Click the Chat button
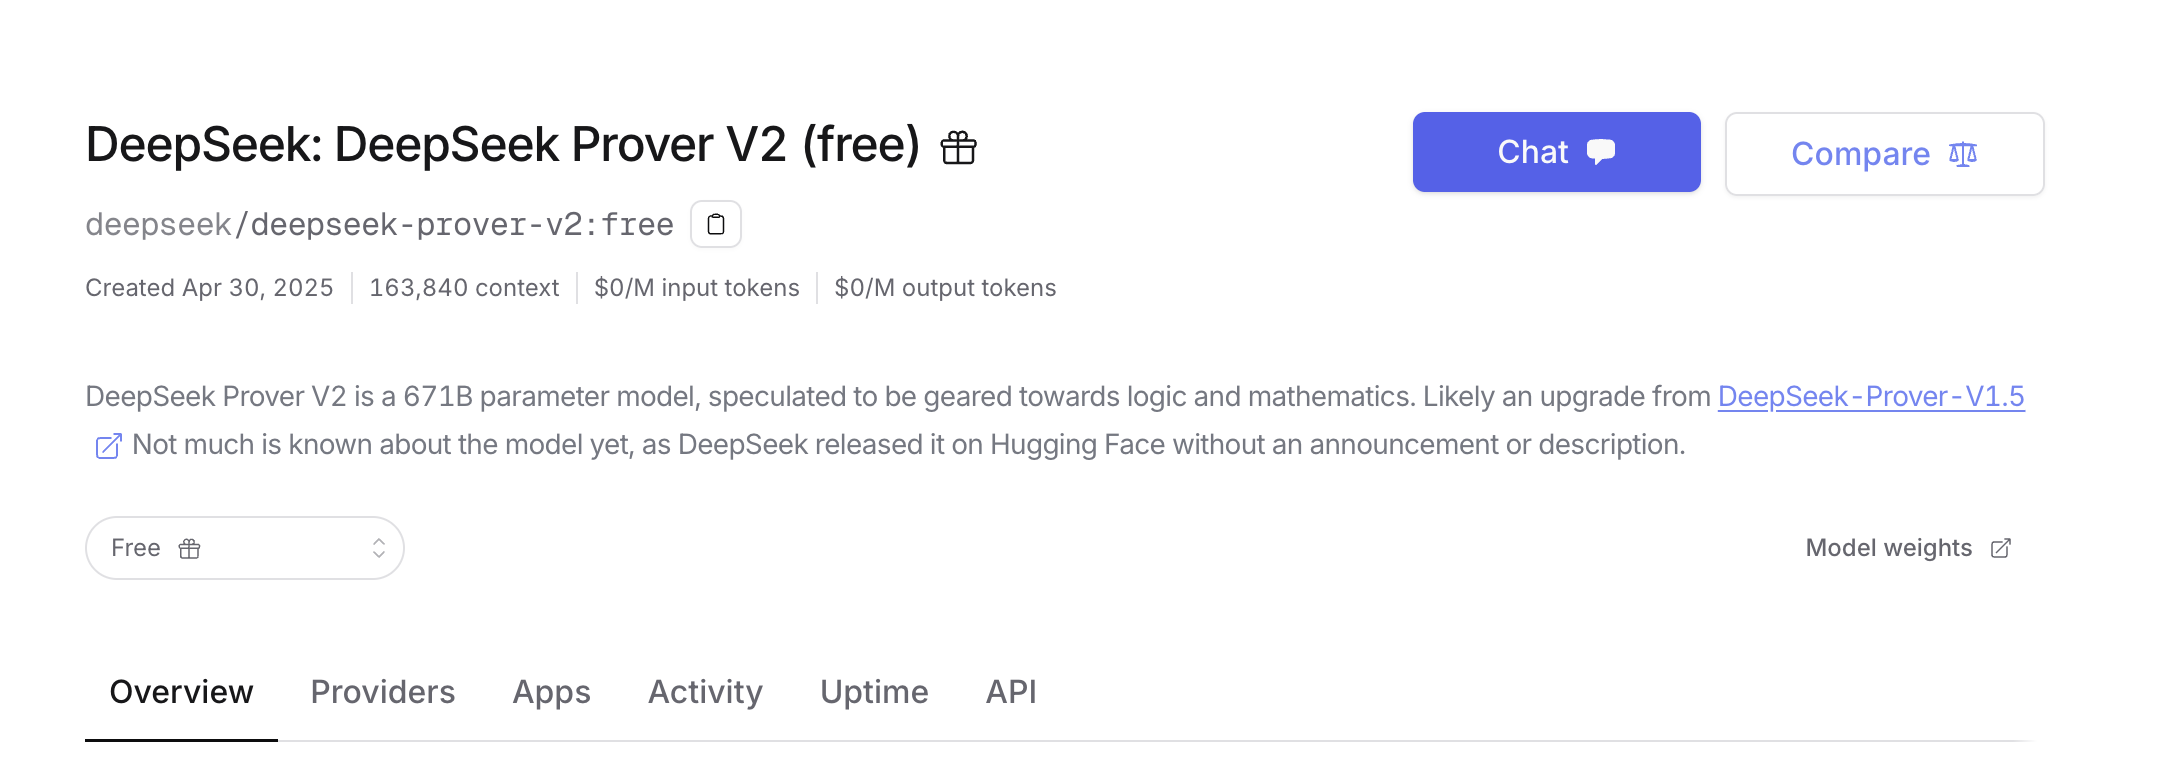 [1556, 151]
